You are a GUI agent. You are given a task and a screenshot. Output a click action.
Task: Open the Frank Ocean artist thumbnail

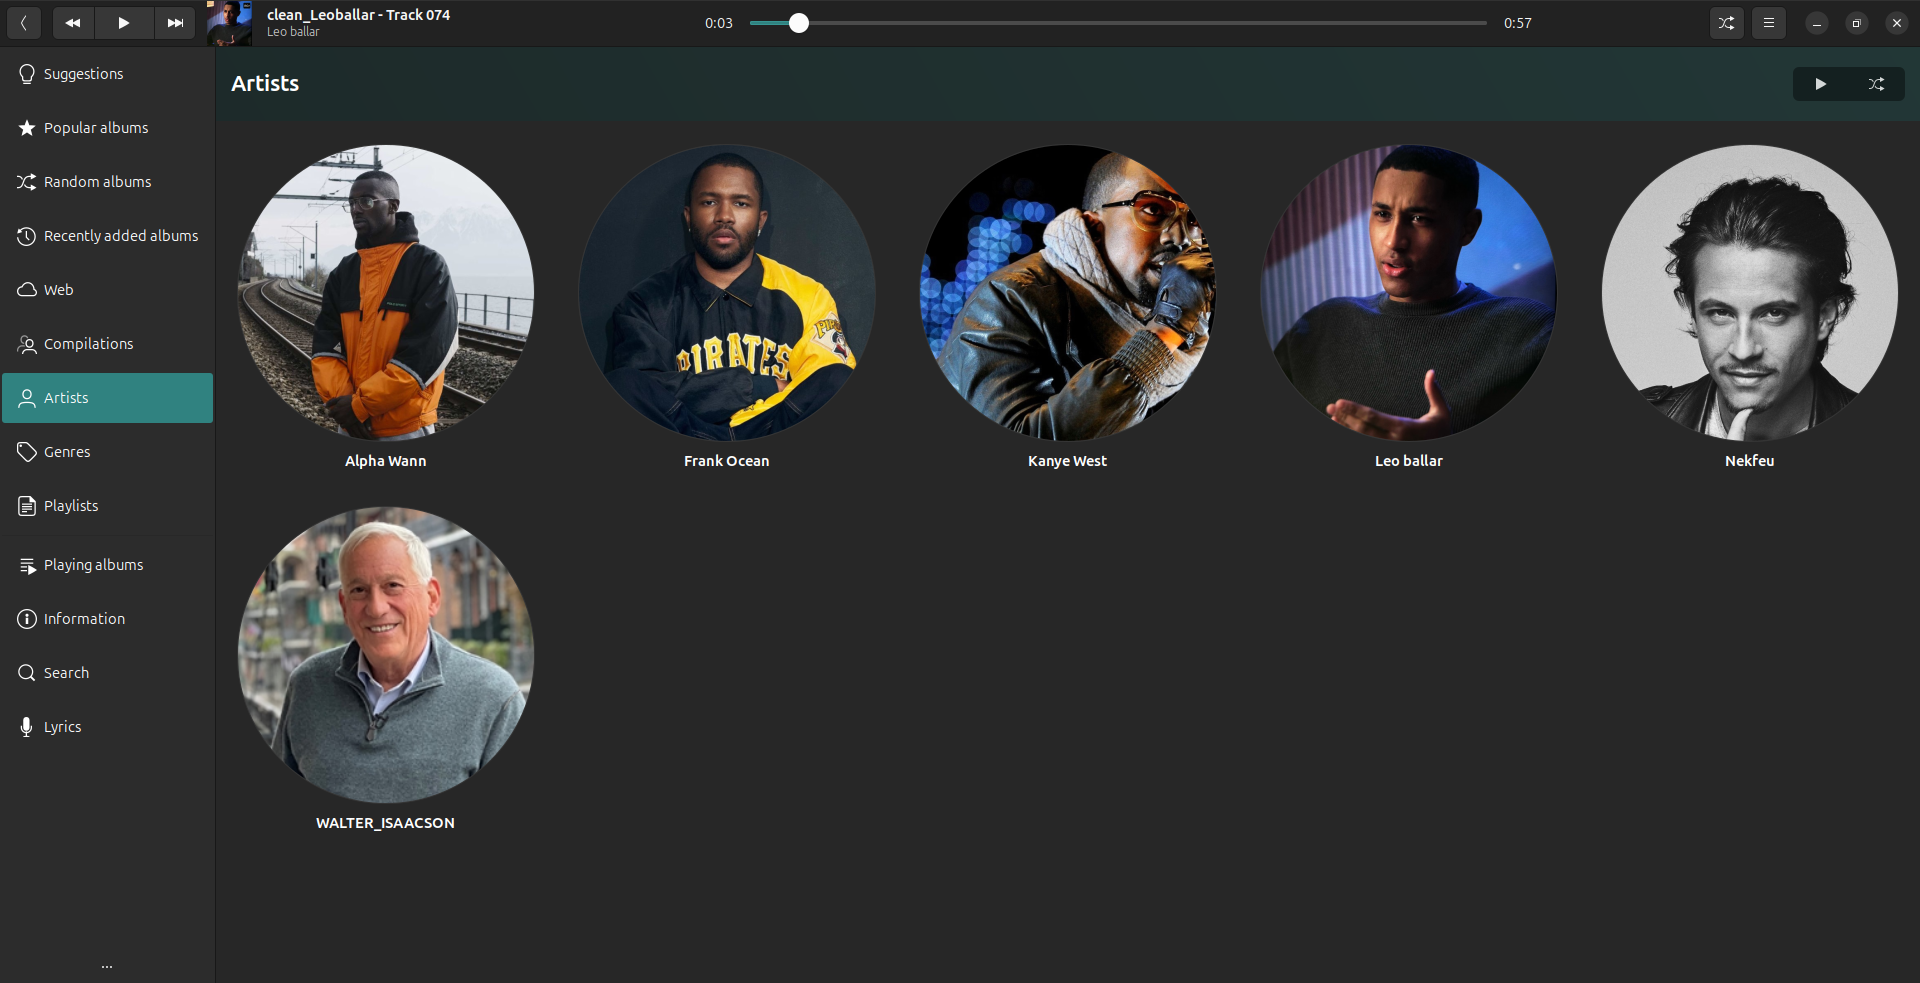tap(727, 293)
